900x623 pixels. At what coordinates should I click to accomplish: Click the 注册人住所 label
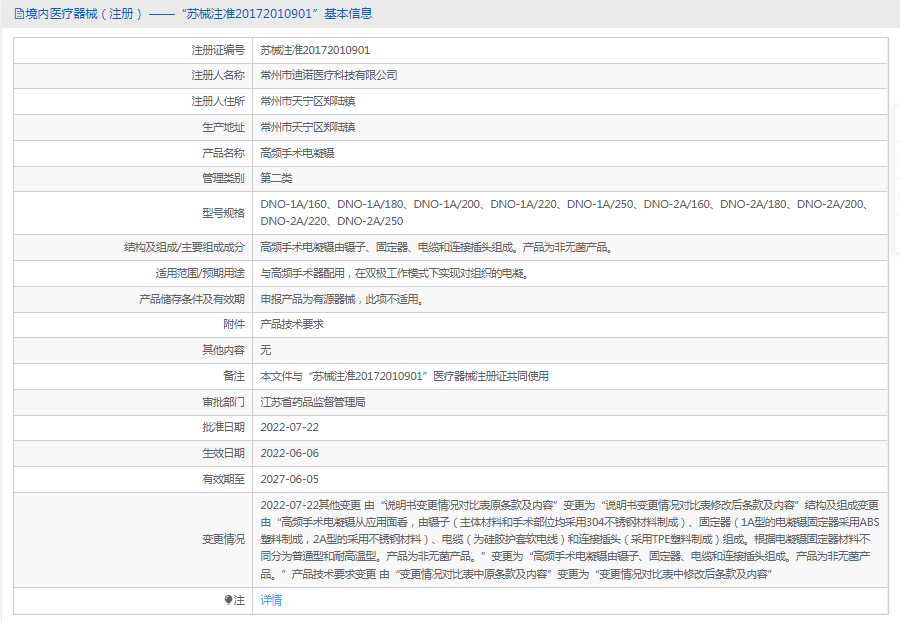(x=218, y=102)
